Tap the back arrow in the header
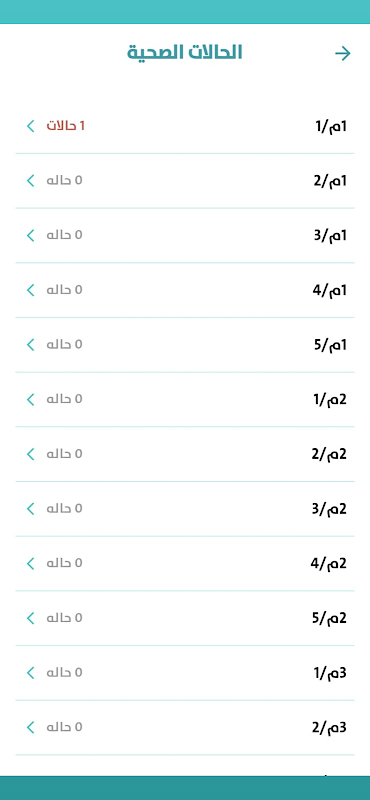370x800 pixels. pyautogui.click(x=343, y=54)
